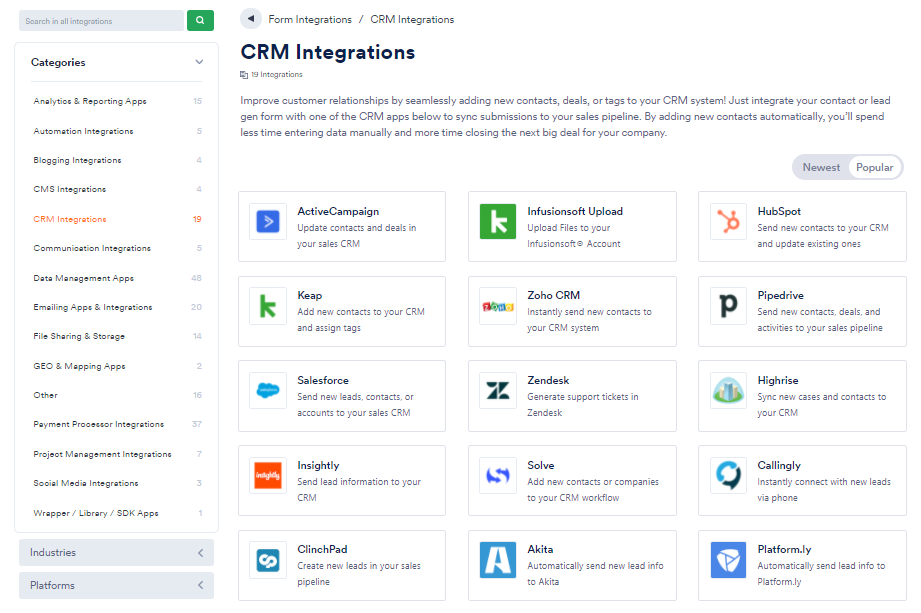Click Keap's 'Add new contacts' description

click(361, 319)
